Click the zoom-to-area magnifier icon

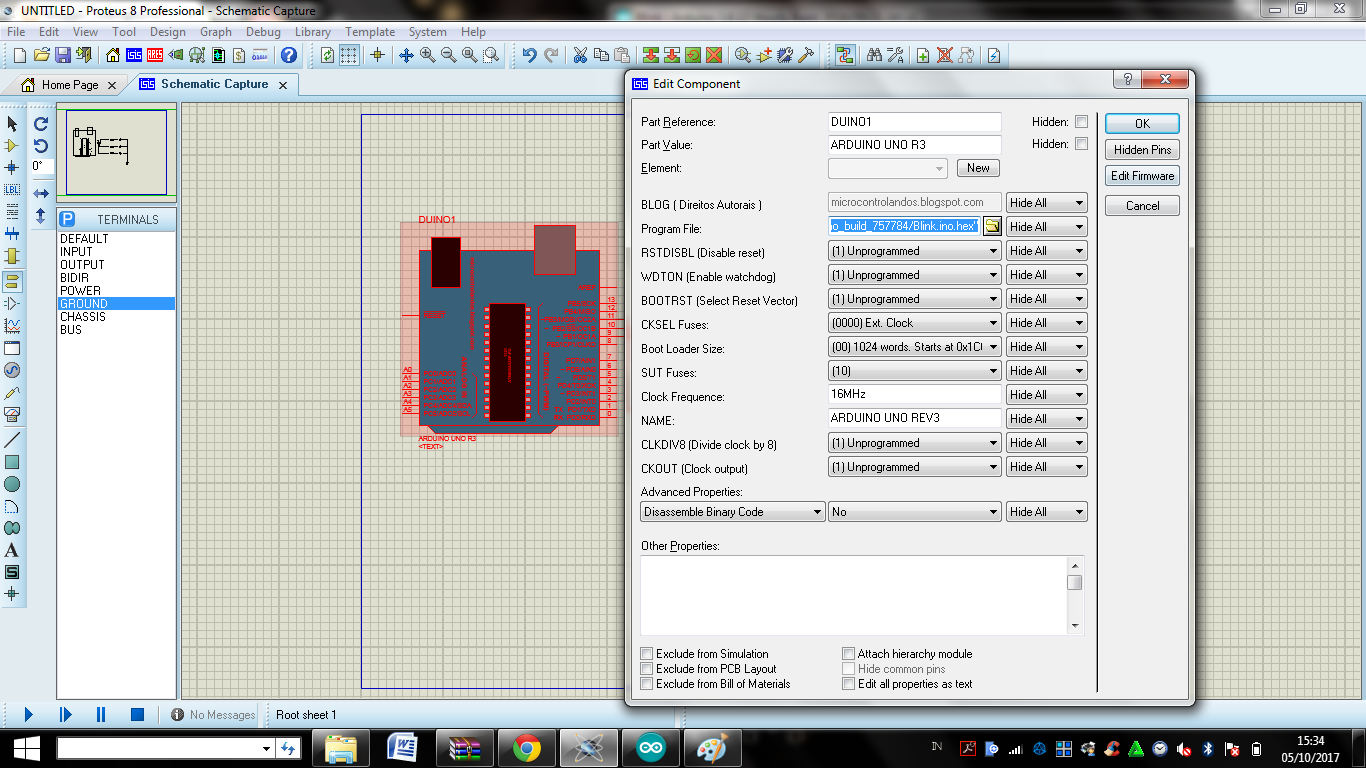click(x=489, y=56)
